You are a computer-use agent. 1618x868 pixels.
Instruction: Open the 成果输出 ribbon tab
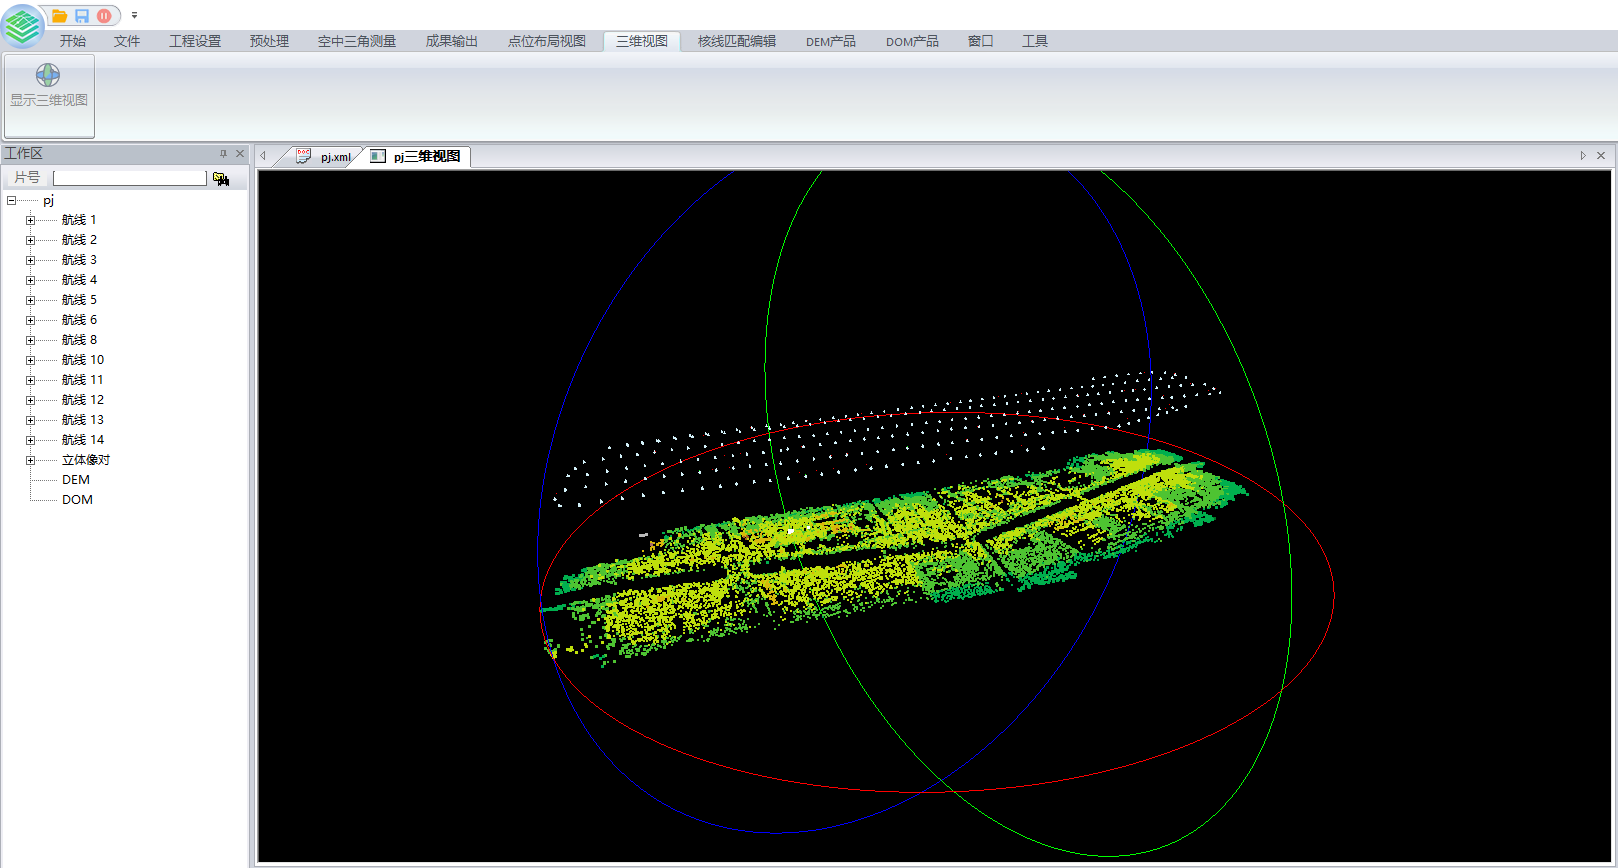coord(452,41)
